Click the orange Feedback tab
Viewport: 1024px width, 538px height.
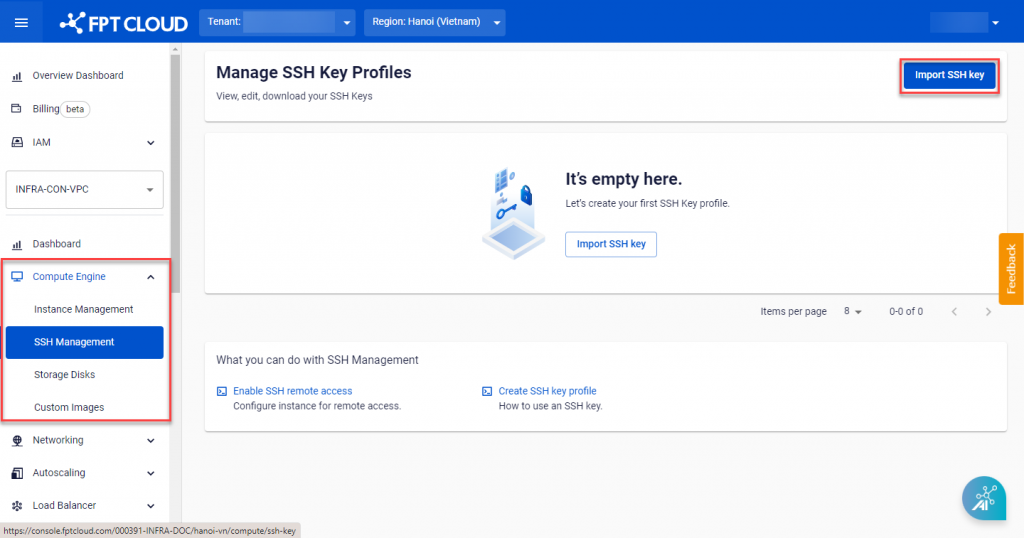click(x=1011, y=268)
